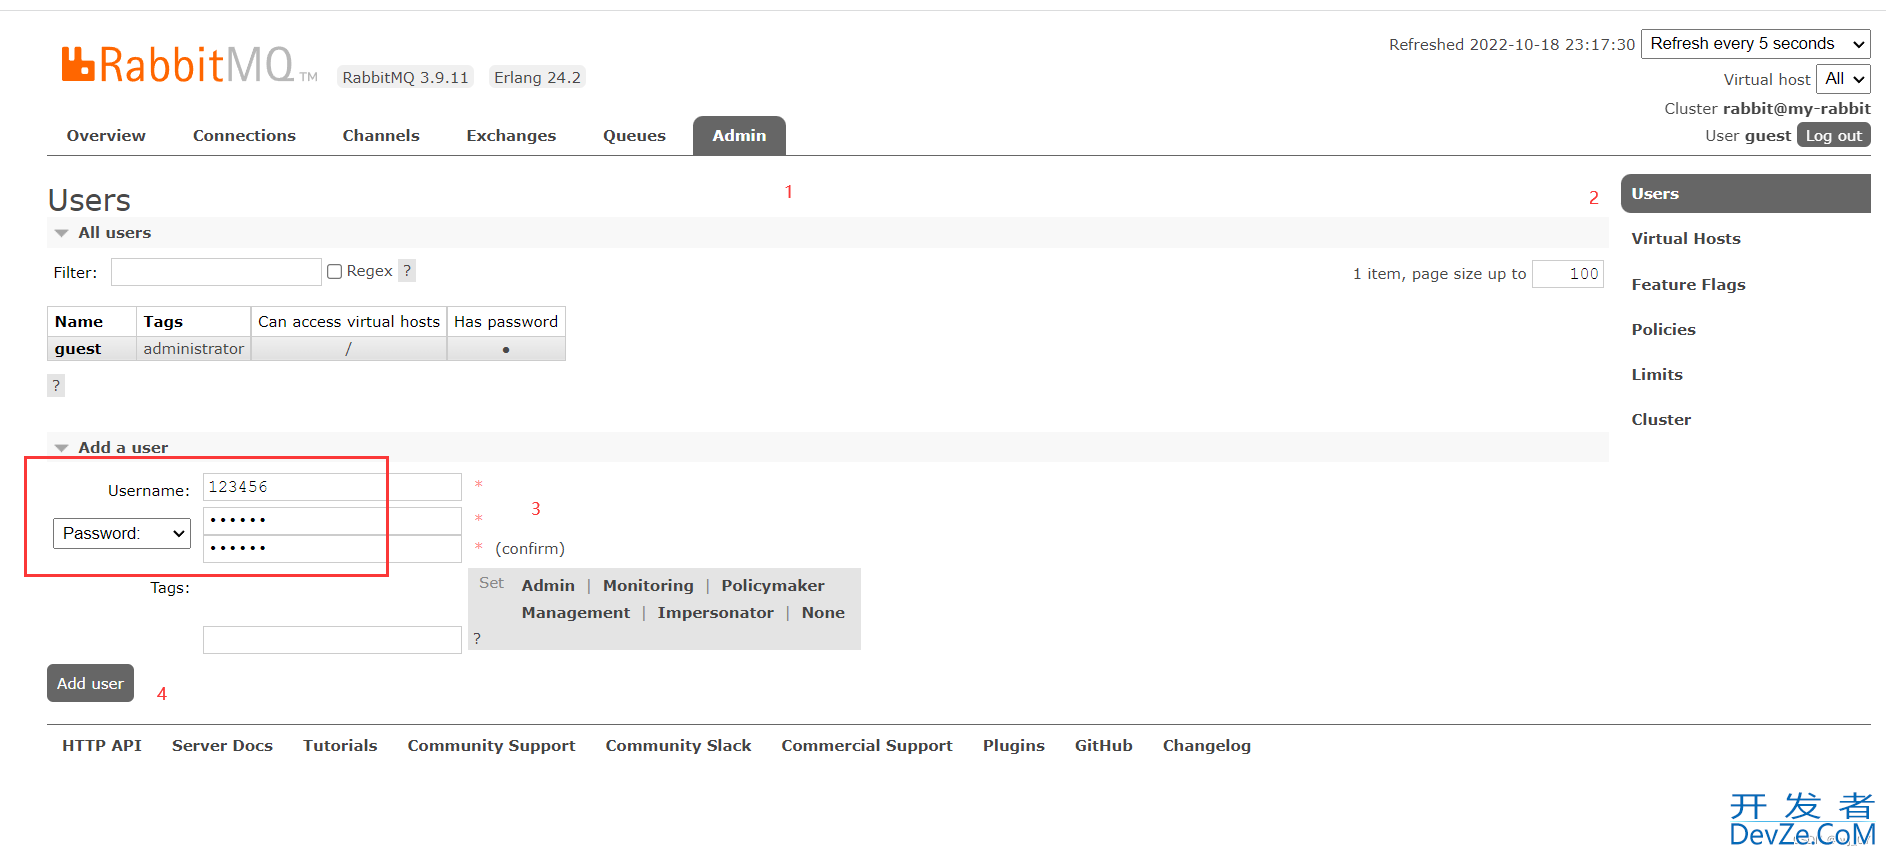Open the Tutorials footer link
This screenshot has height=856, width=1886.
pyautogui.click(x=340, y=746)
